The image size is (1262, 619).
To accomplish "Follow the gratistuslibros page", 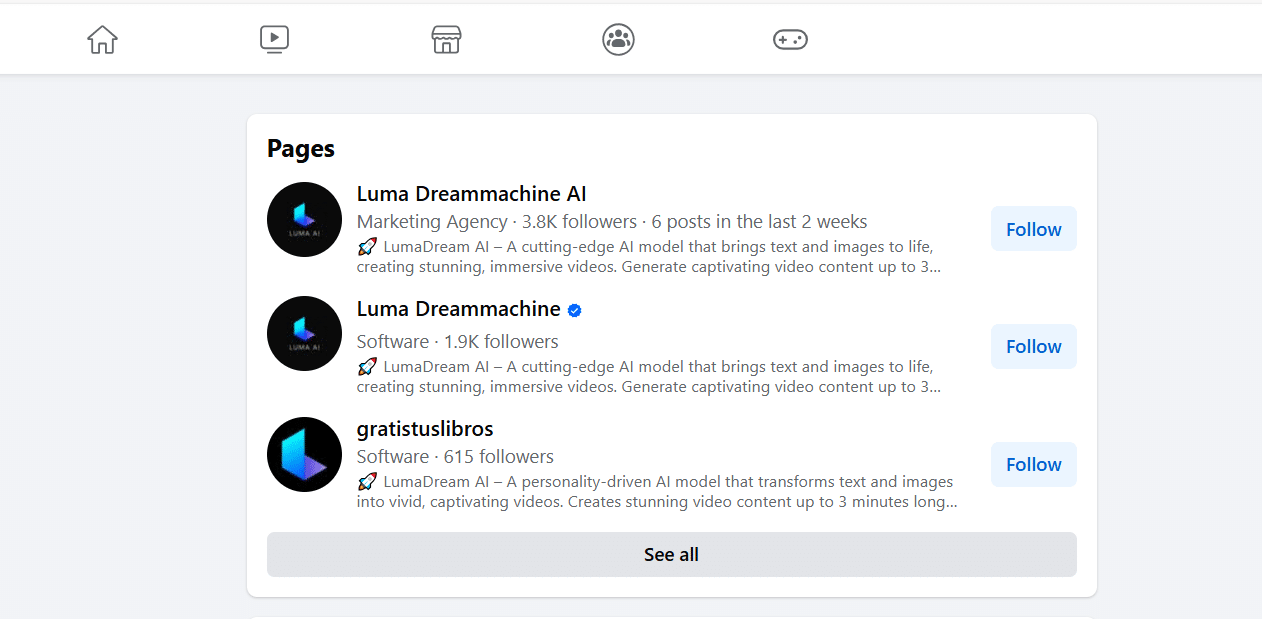I will pos(1033,465).
